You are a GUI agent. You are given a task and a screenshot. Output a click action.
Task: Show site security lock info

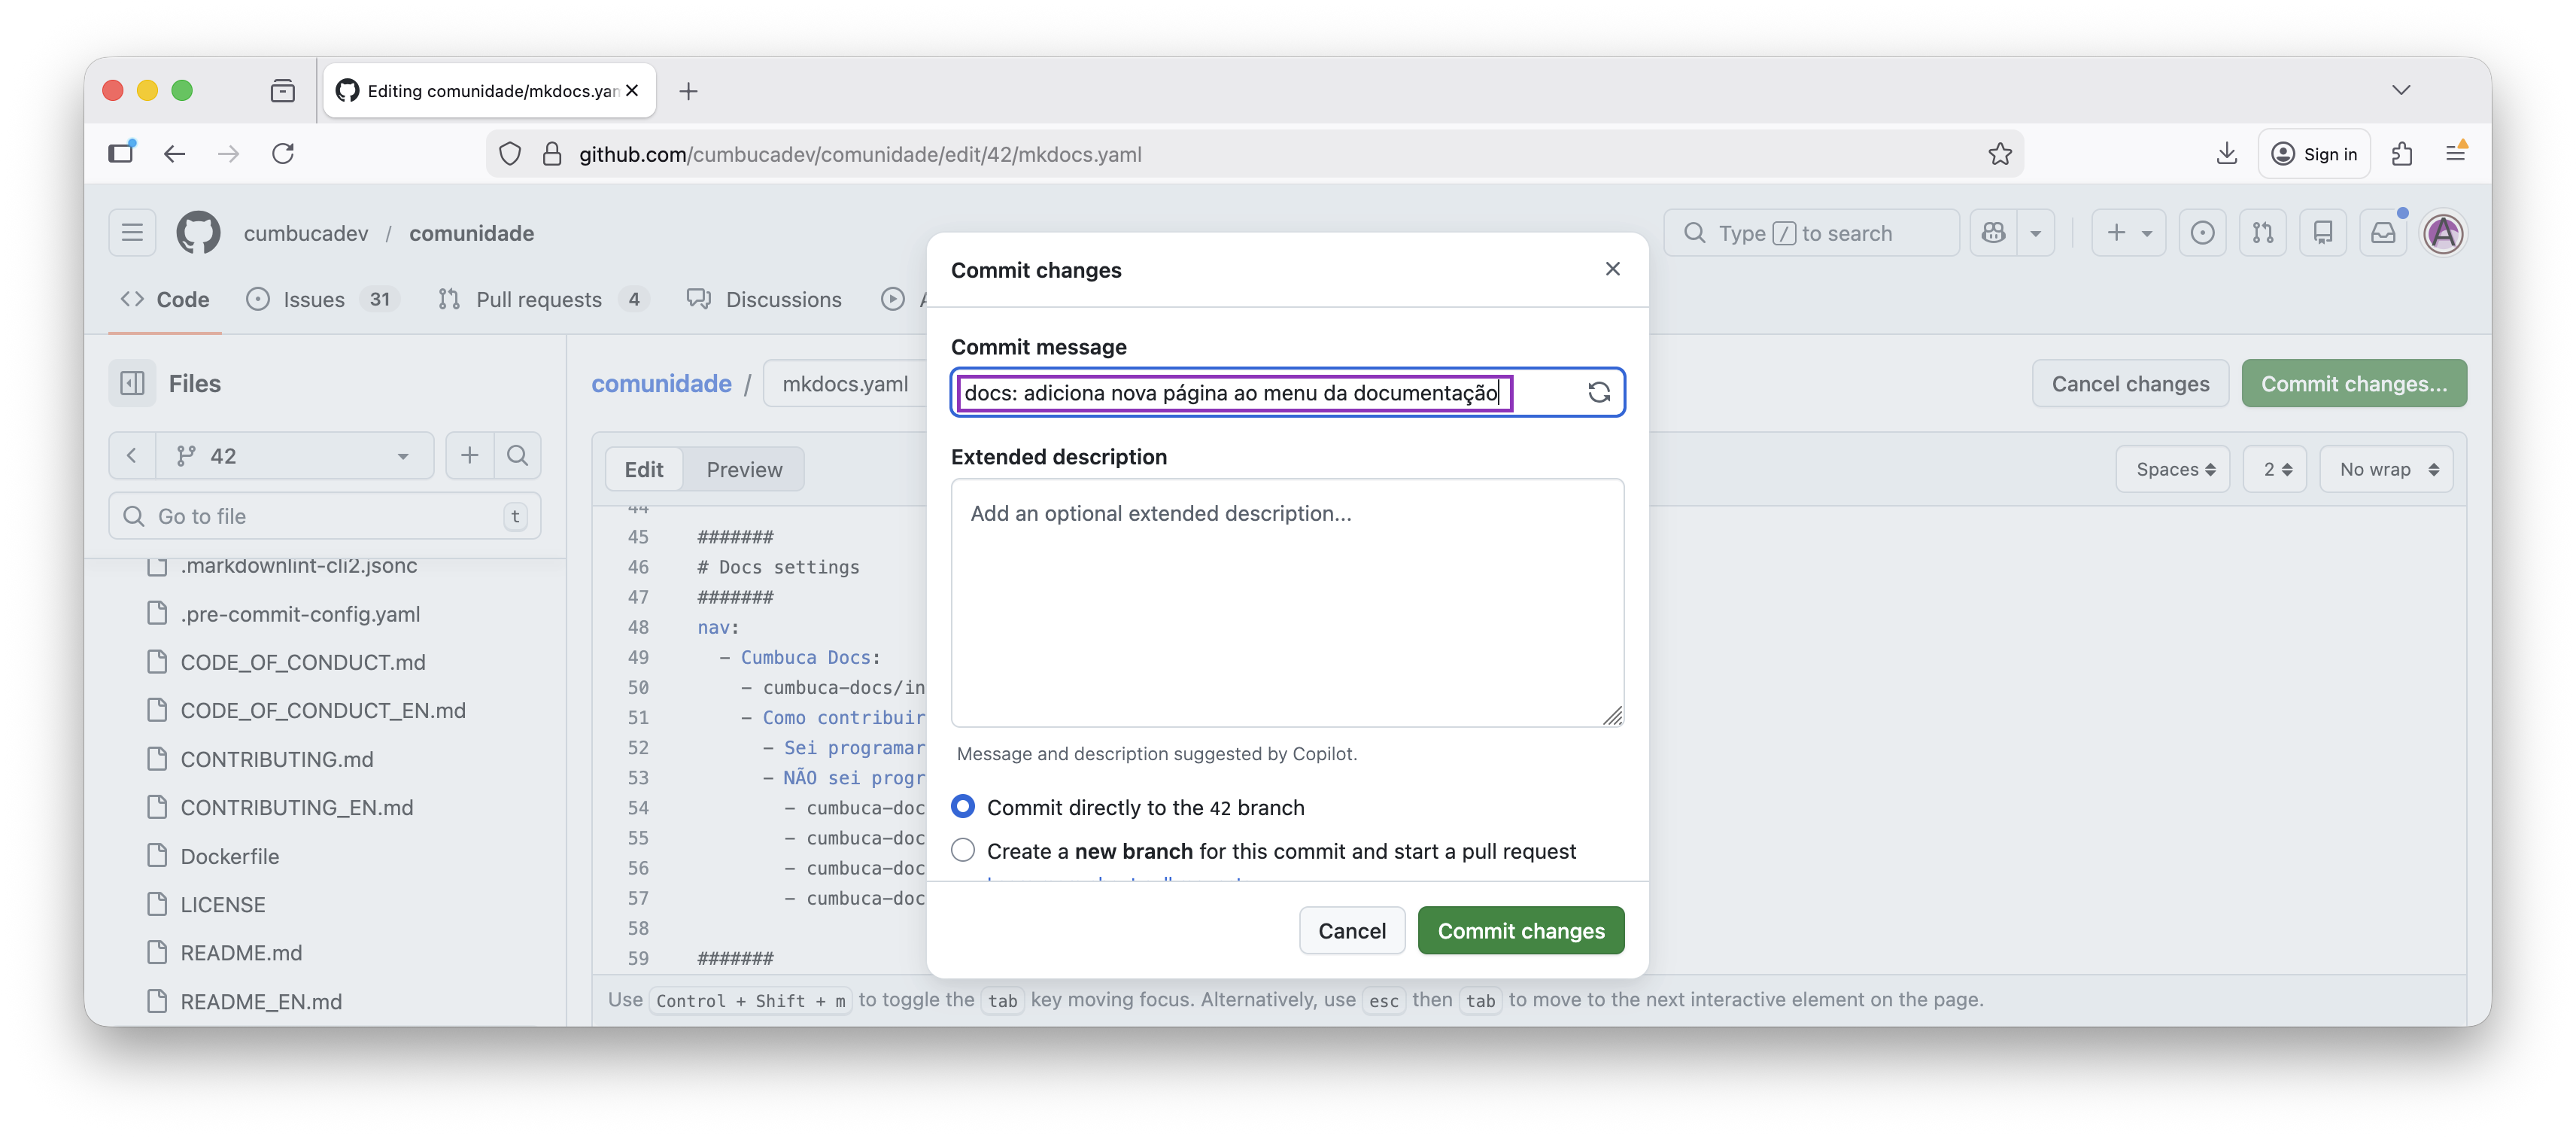pos(551,154)
